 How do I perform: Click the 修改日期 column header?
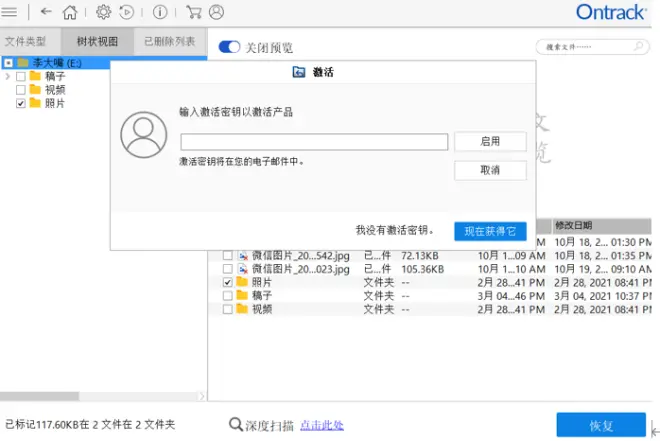pyautogui.click(x=601, y=226)
